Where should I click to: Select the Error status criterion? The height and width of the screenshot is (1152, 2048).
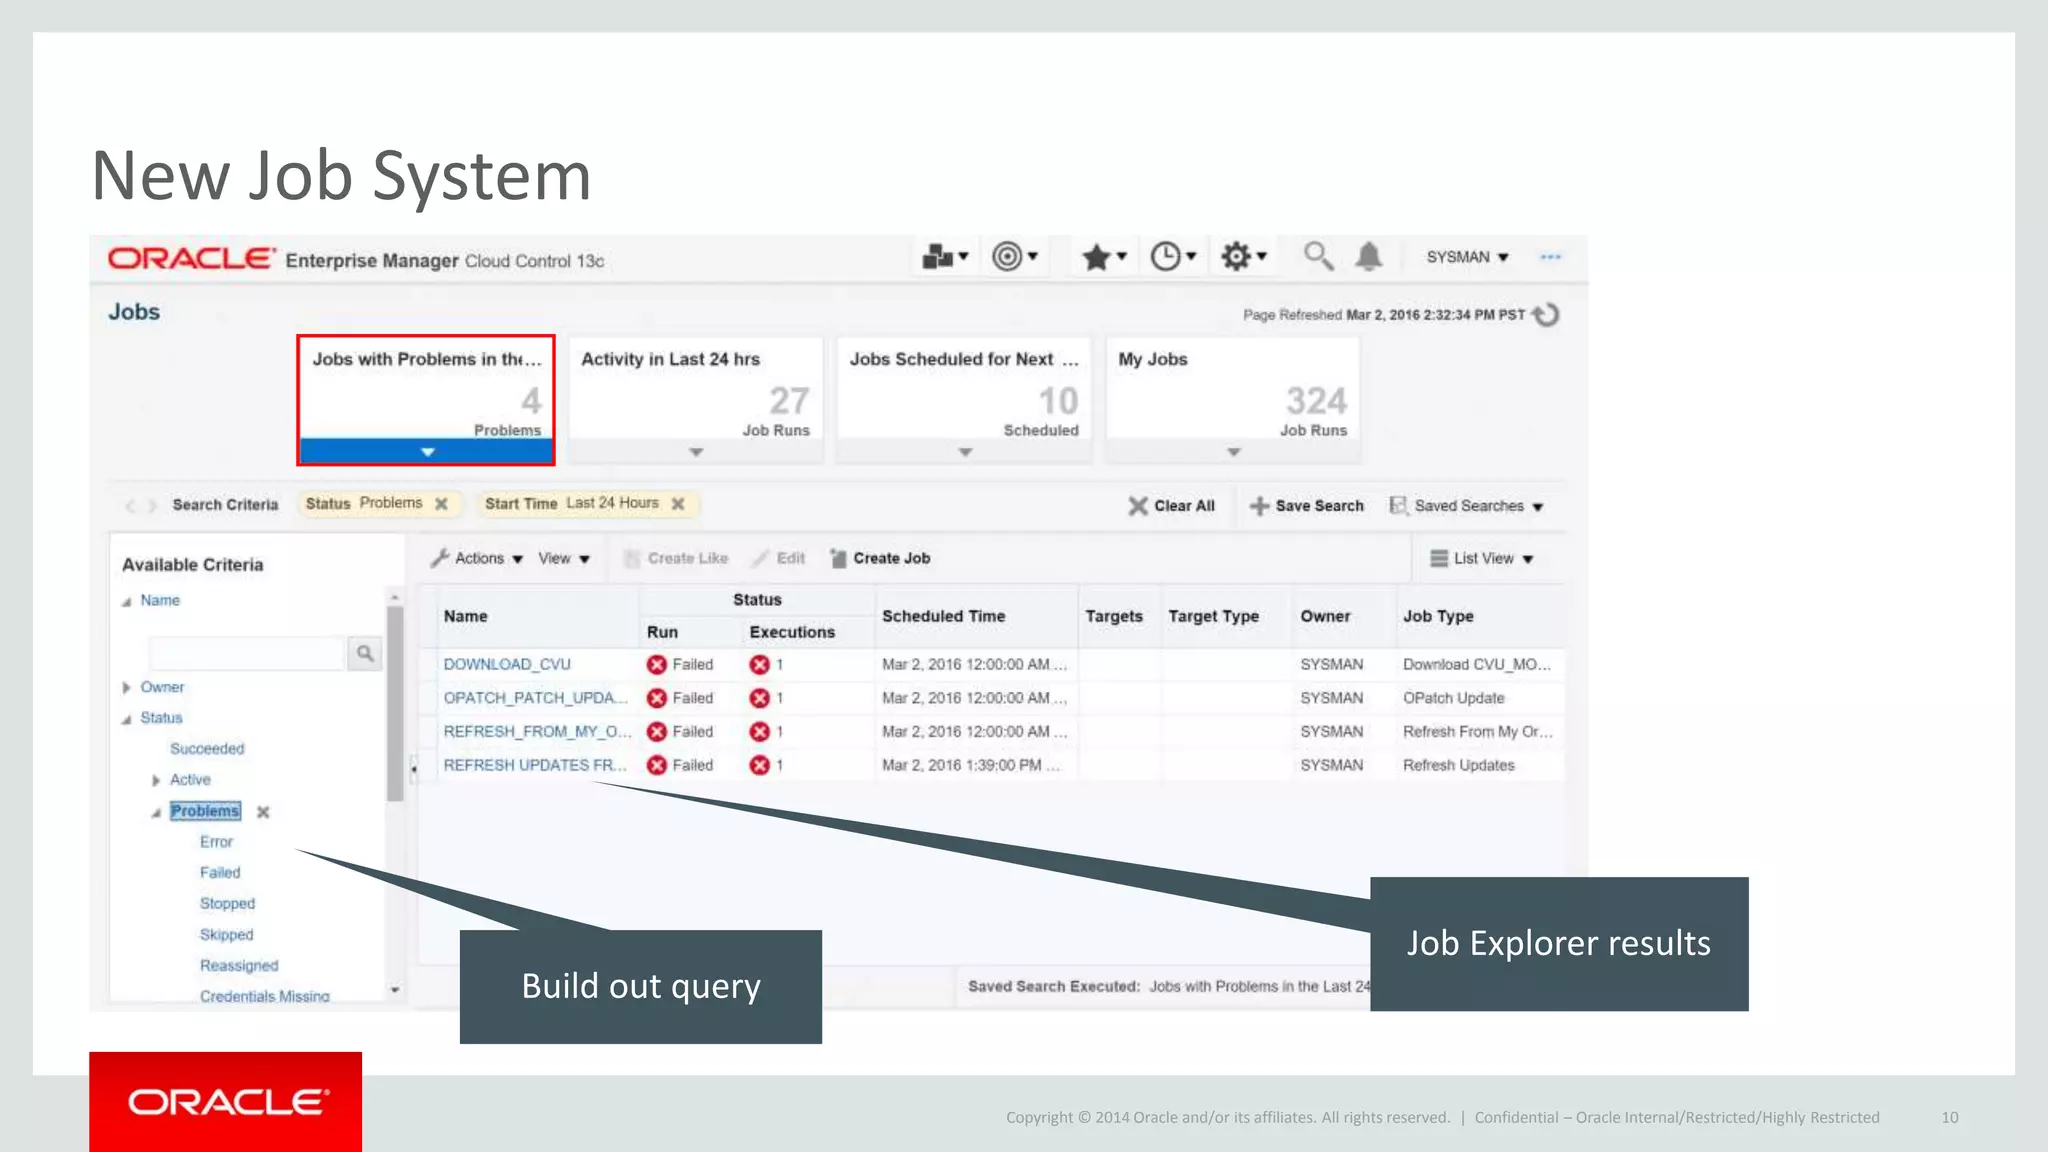216,842
